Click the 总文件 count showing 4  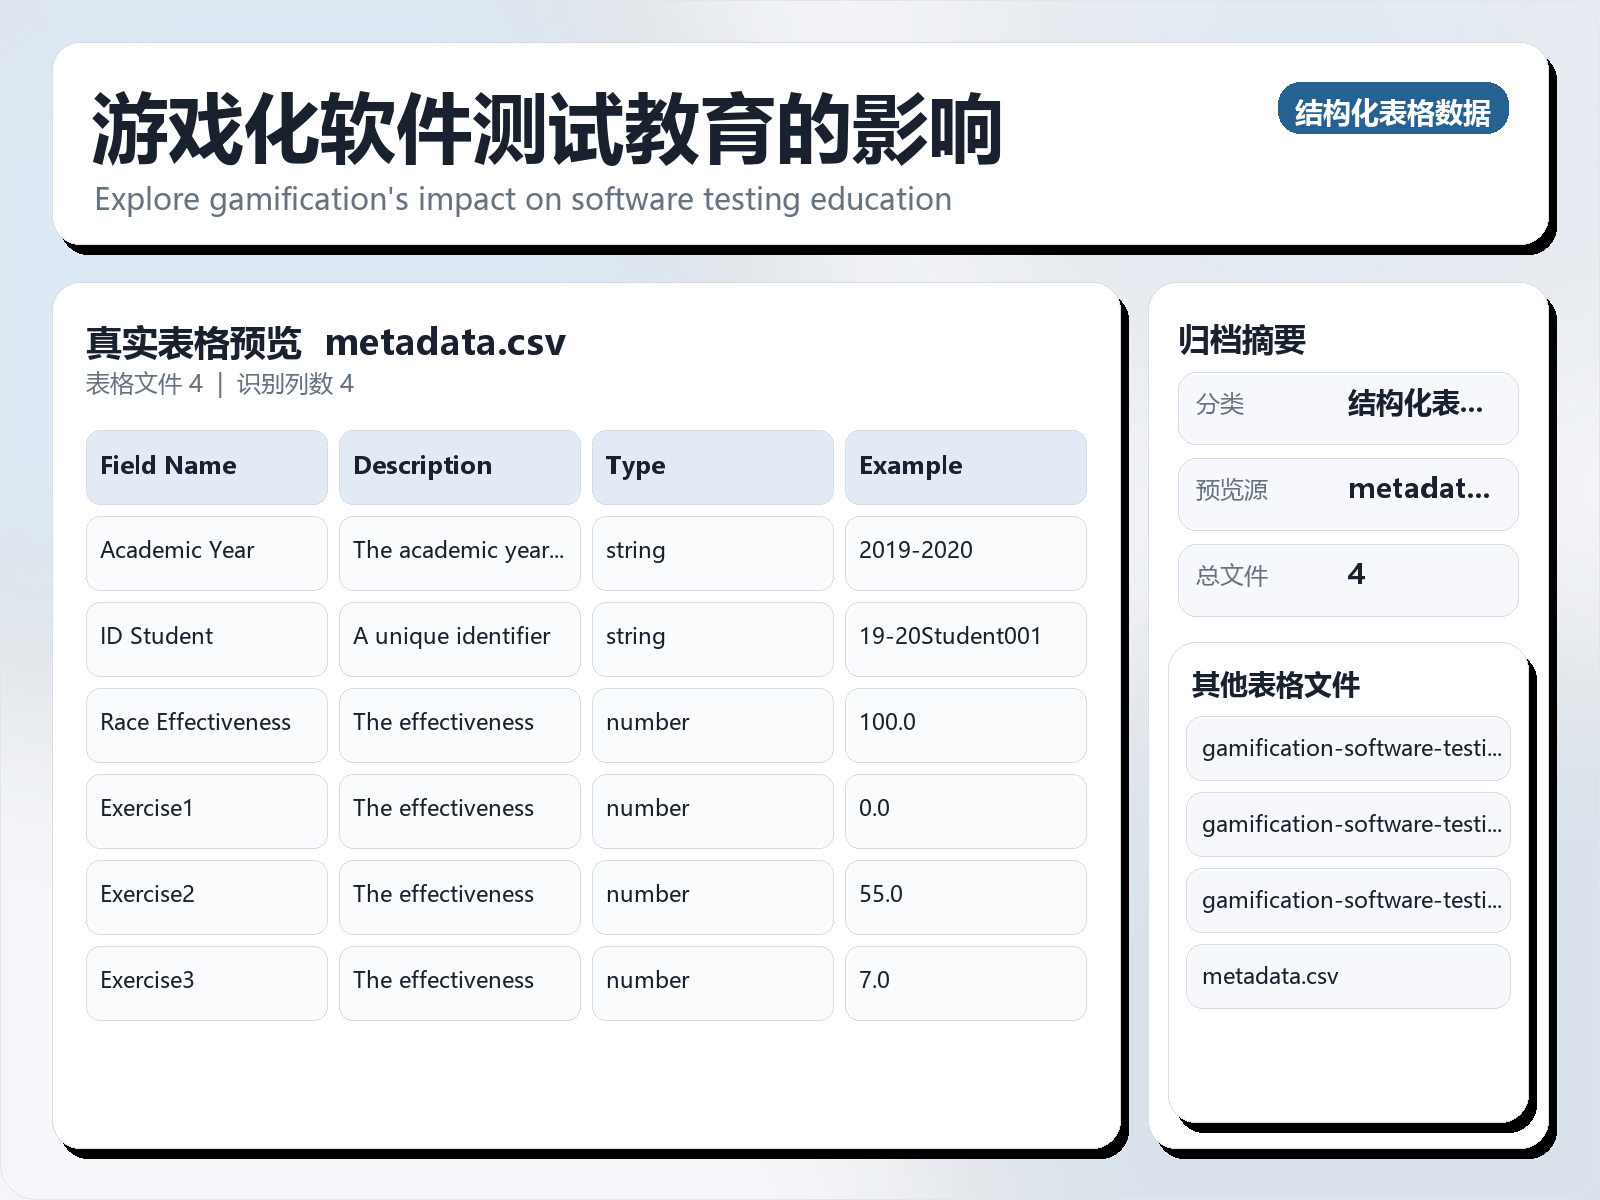(1356, 575)
